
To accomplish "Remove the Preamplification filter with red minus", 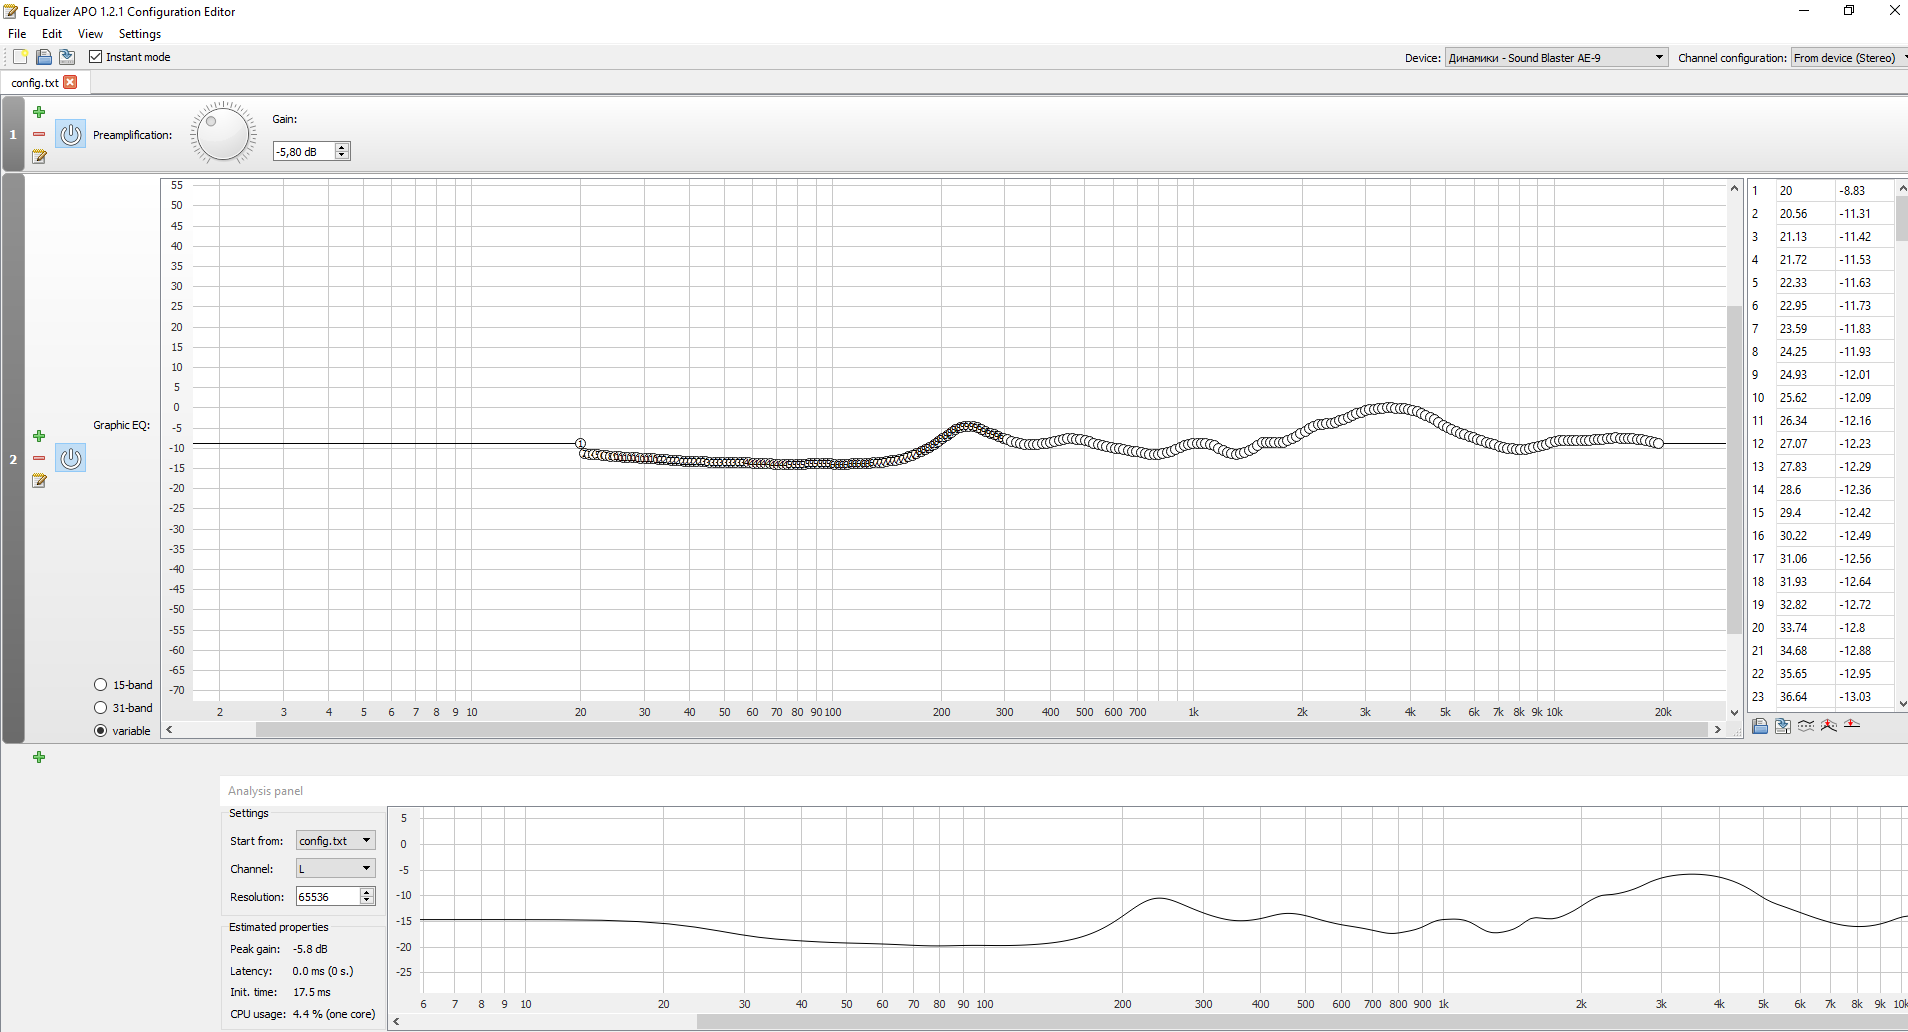I will coord(39,134).
